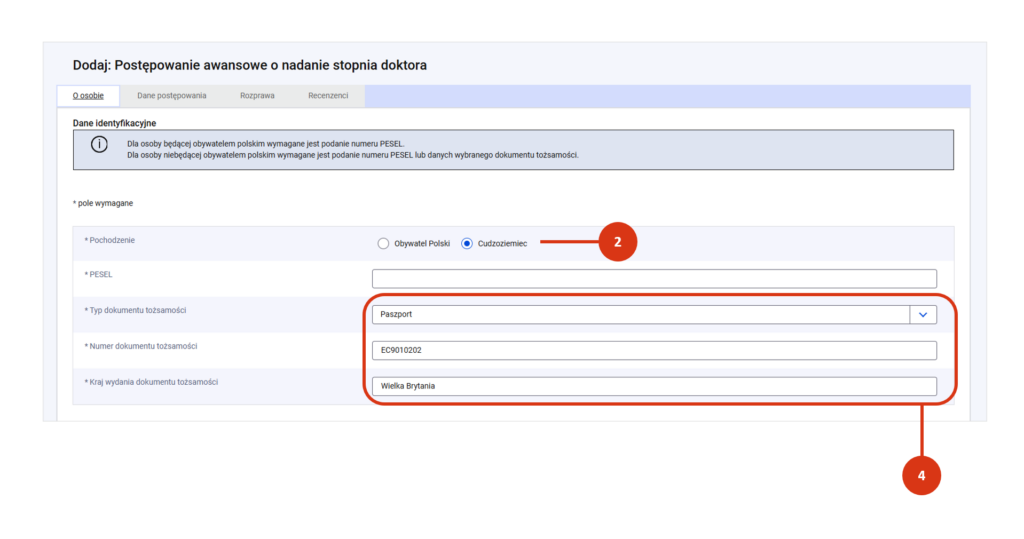
Task: Focus the empty PESEL input field
Action: tap(654, 278)
